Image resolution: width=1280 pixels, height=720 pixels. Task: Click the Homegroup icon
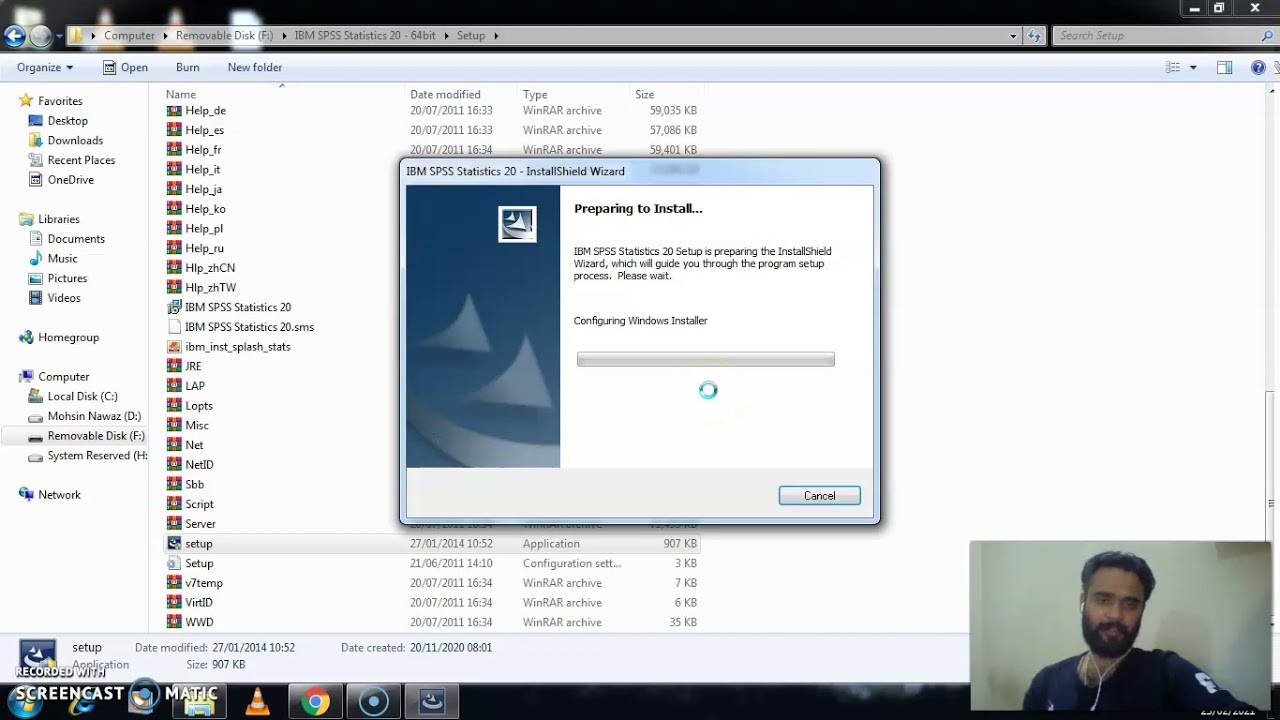25,337
